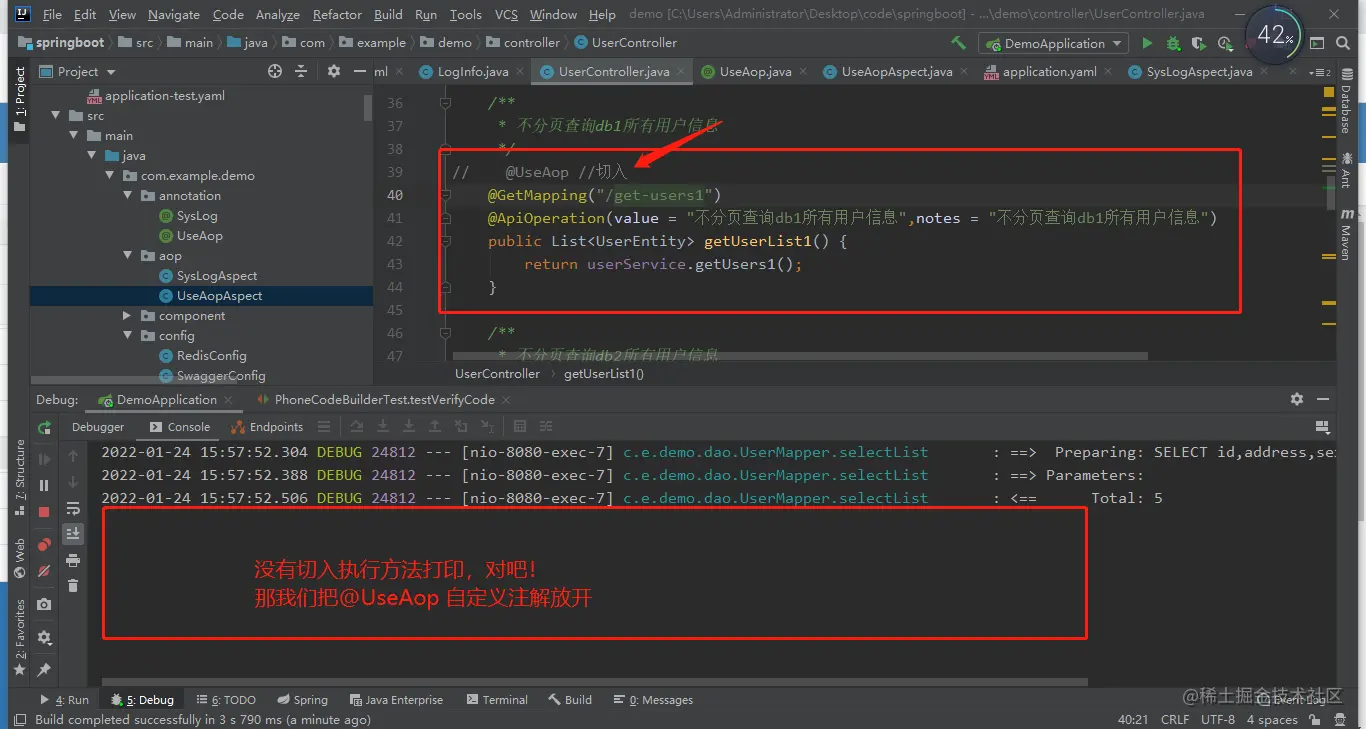This screenshot has width=1366, height=729.
Task: Click the green Run button in toolbar
Action: [x=1147, y=43]
